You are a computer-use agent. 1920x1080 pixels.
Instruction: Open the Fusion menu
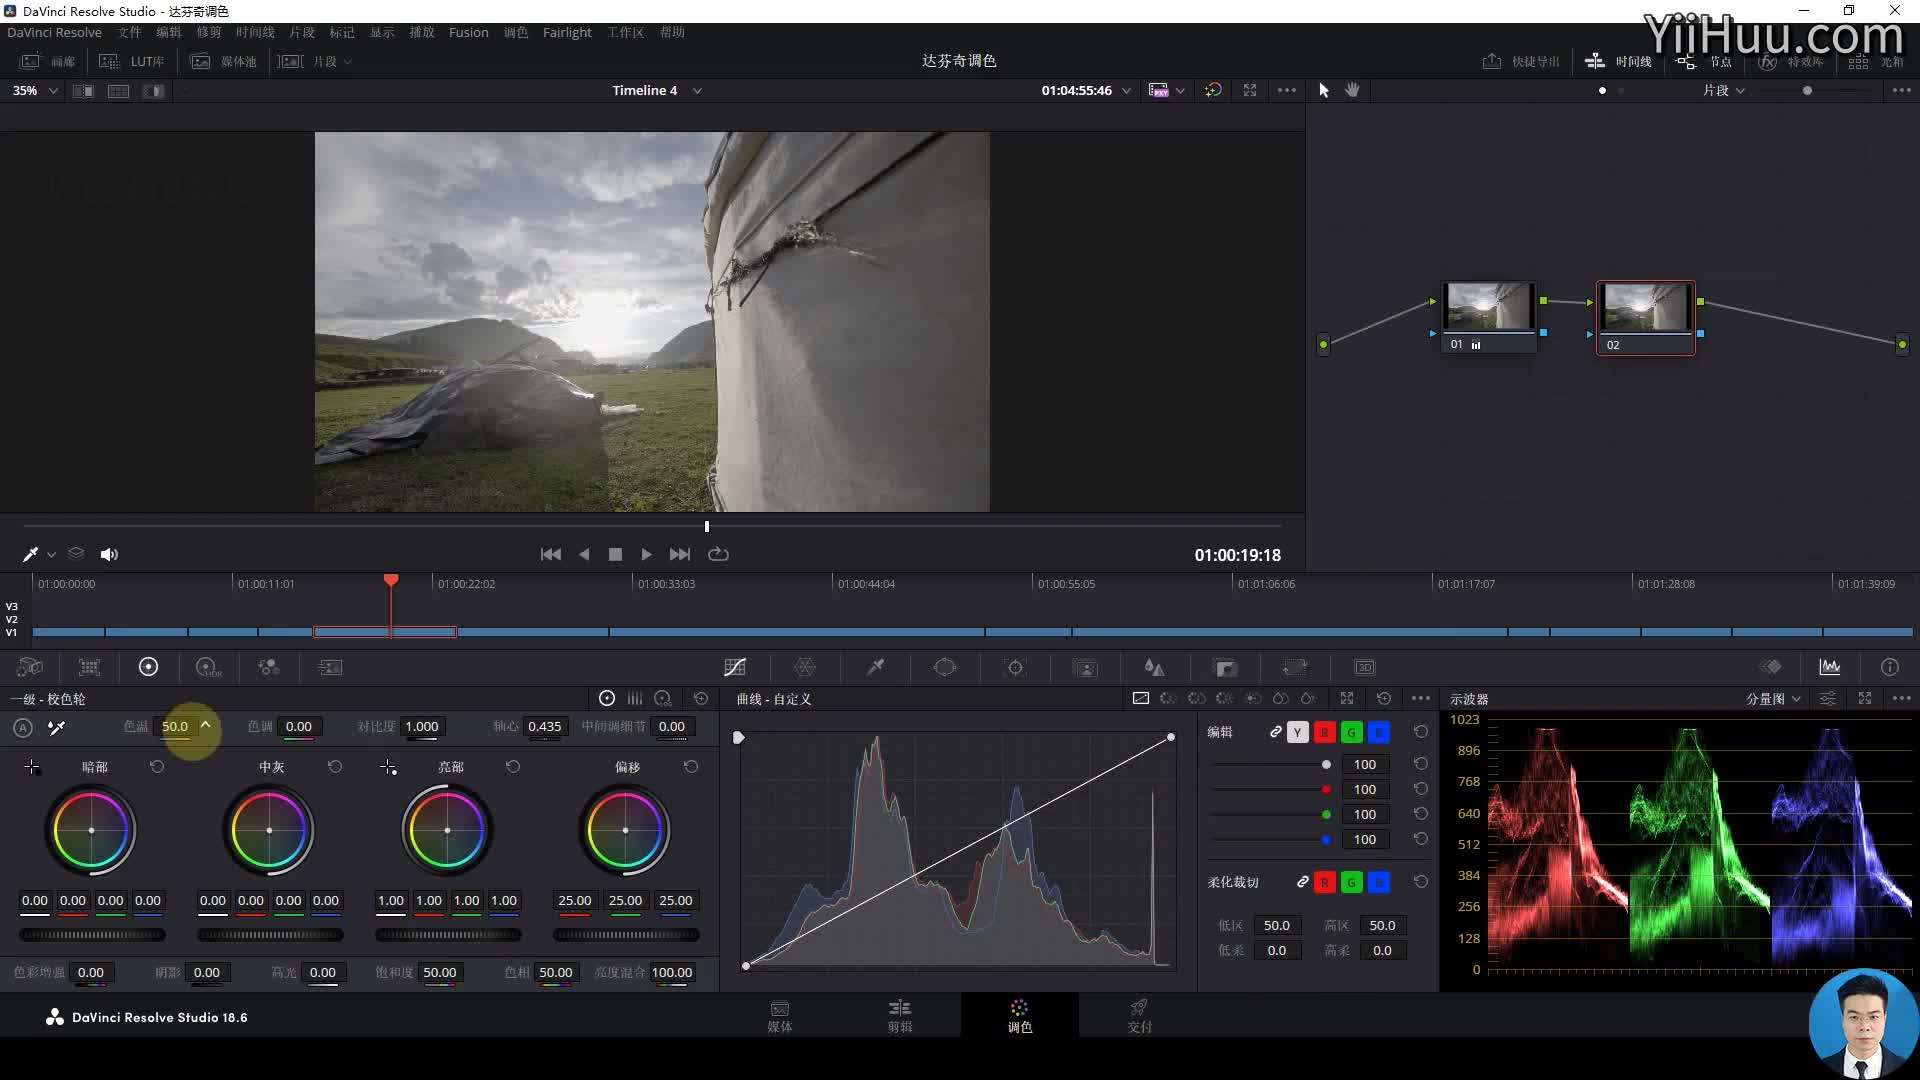[x=469, y=32]
